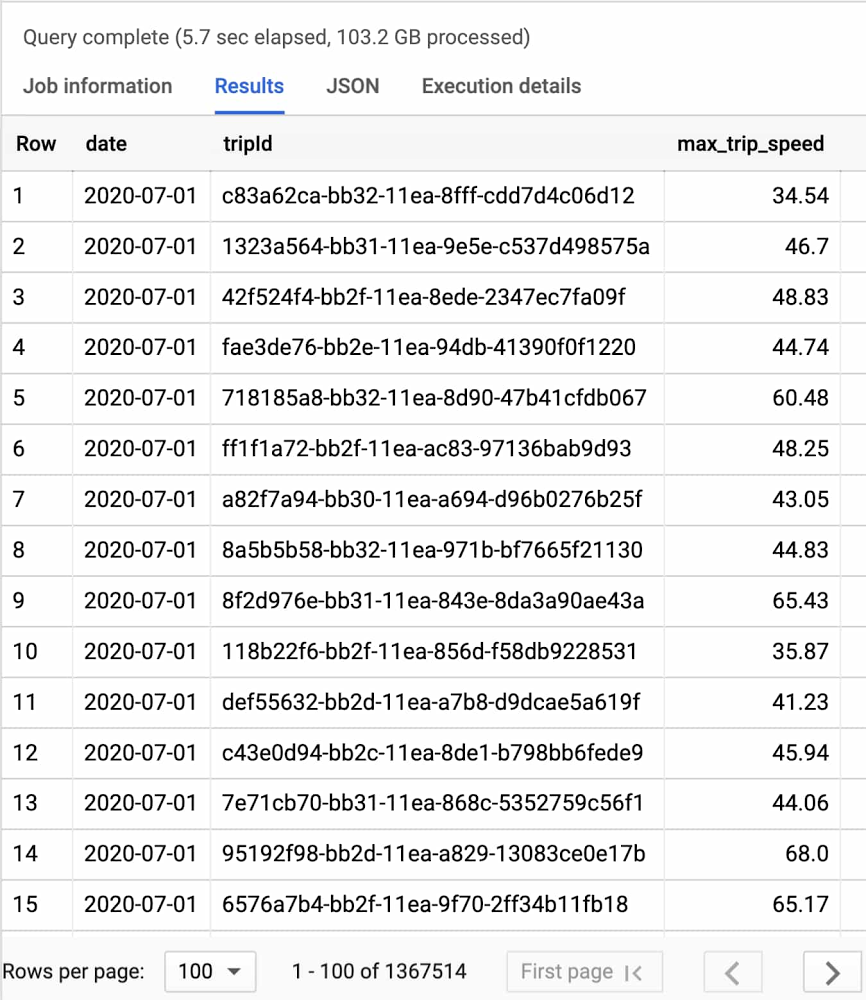866x1000 pixels.
Task: Click max speed value 60.48
Action: click(x=800, y=398)
